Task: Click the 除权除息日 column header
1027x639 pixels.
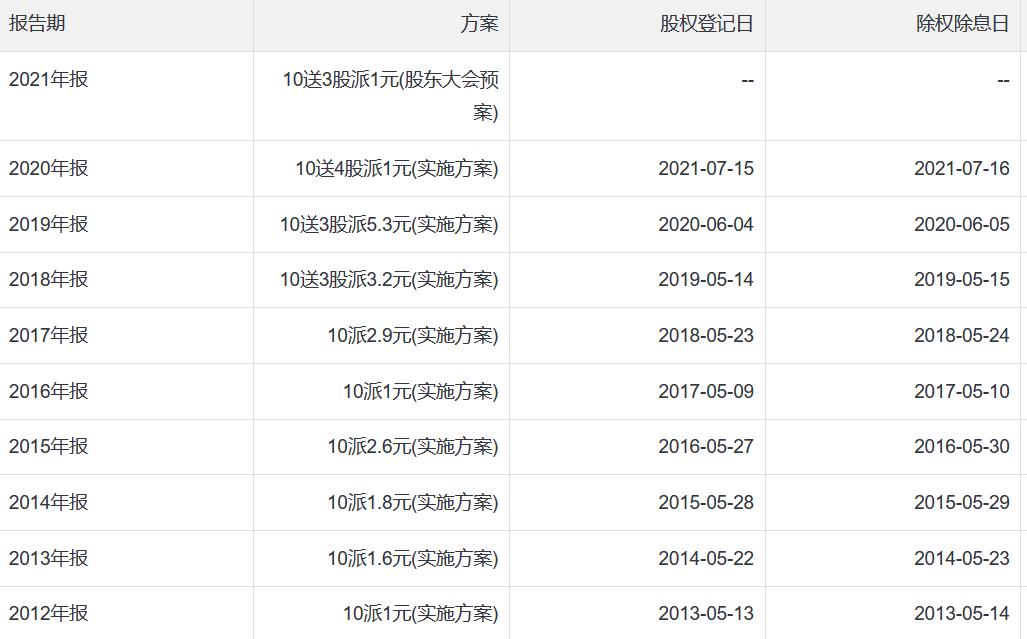Action: tap(962, 24)
